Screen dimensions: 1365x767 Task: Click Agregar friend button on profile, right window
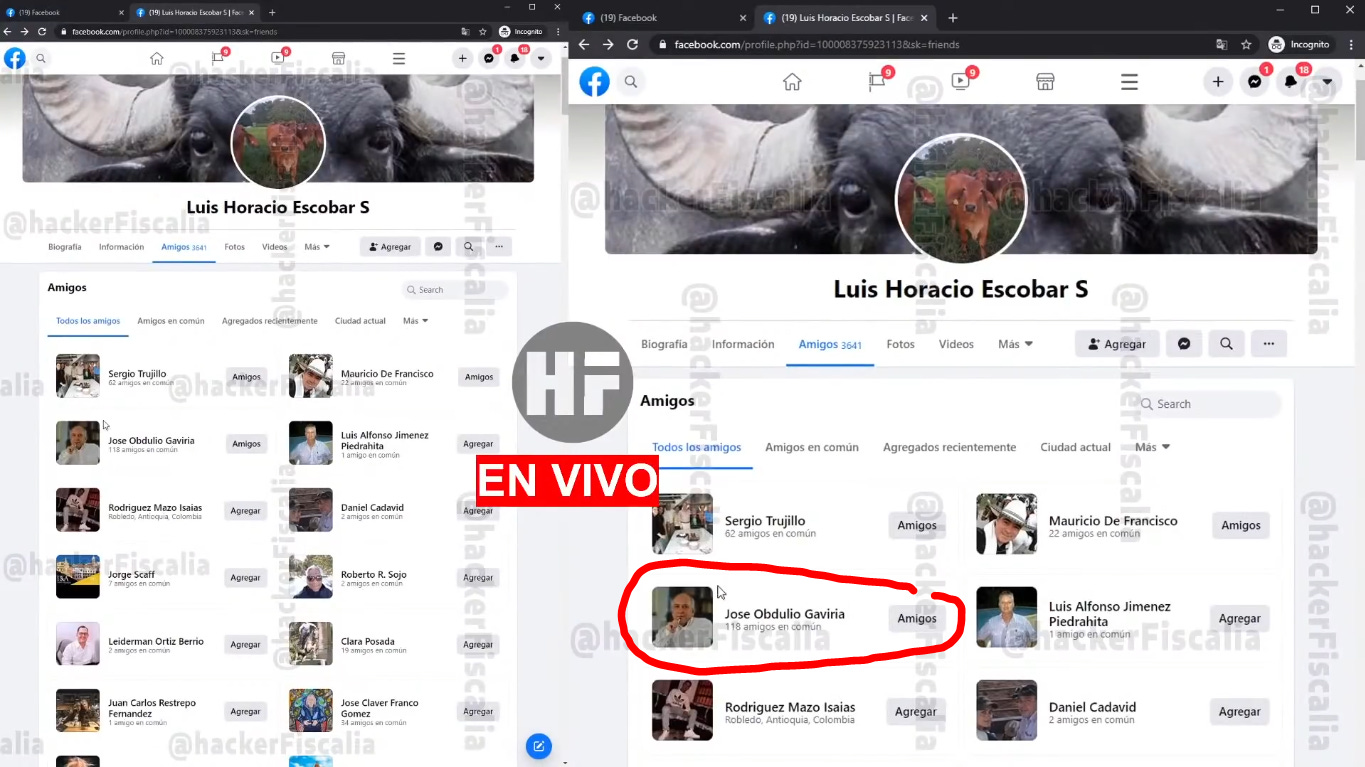point(1116,344)
